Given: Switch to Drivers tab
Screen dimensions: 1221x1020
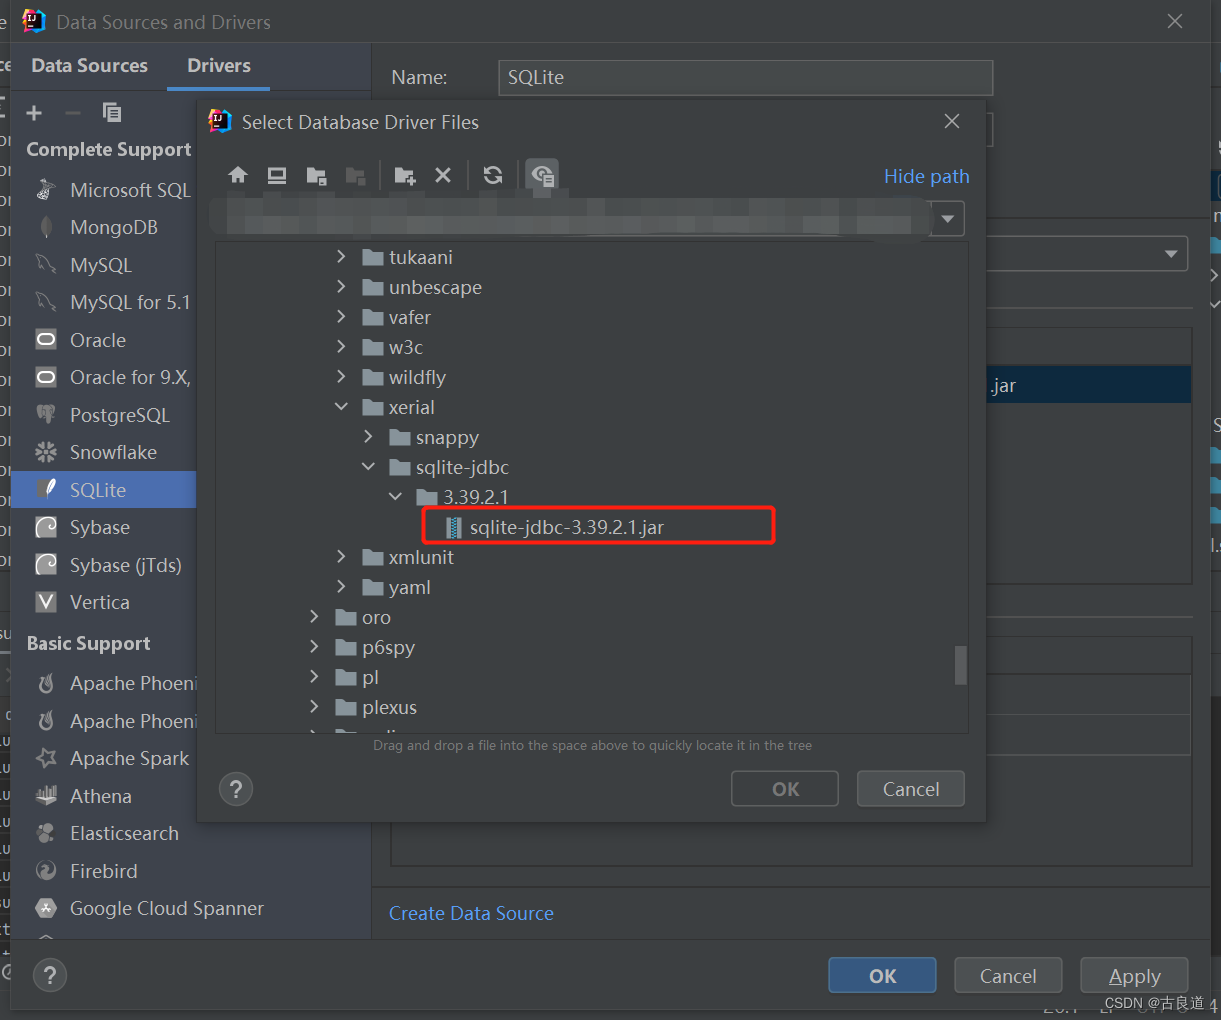Looking at the screenshot, I should [219, 66].
